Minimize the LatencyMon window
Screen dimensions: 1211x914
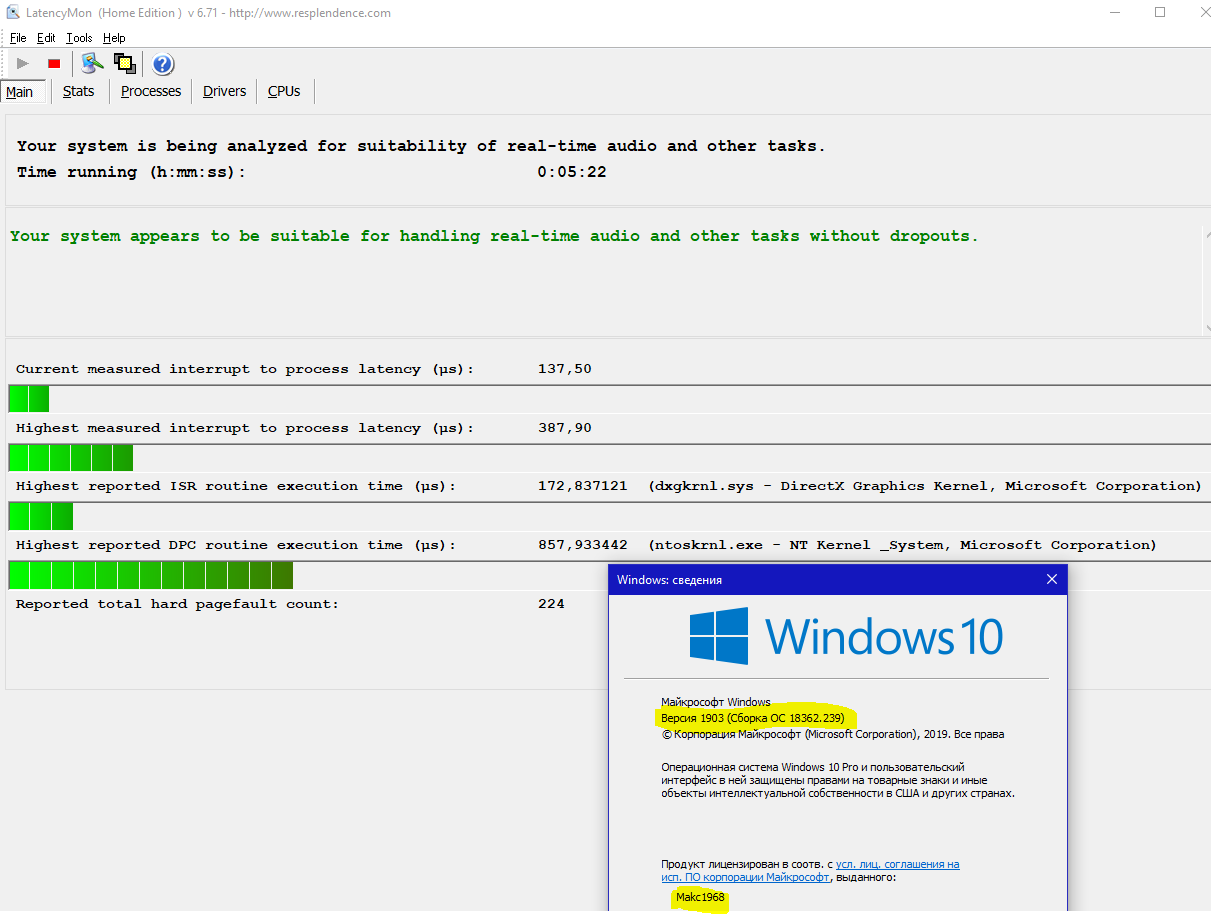tap(1115, 13)
